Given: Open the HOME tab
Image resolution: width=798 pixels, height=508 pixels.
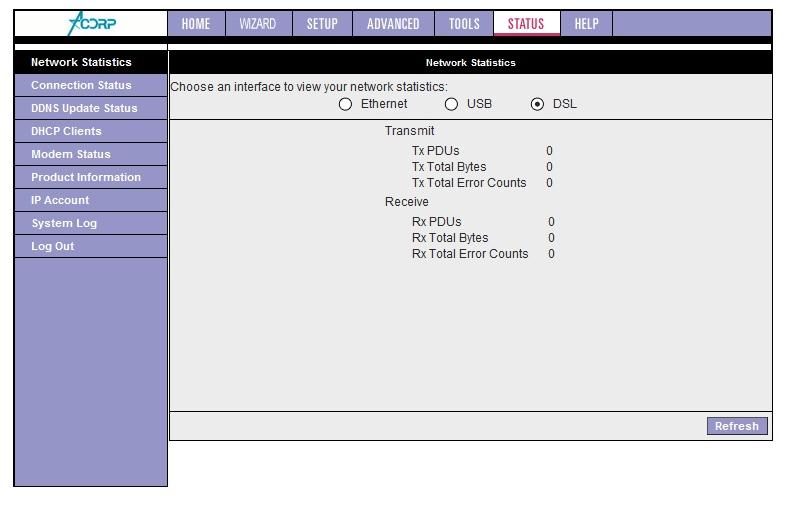Looking at the screenshot, I should pos(196,23).
